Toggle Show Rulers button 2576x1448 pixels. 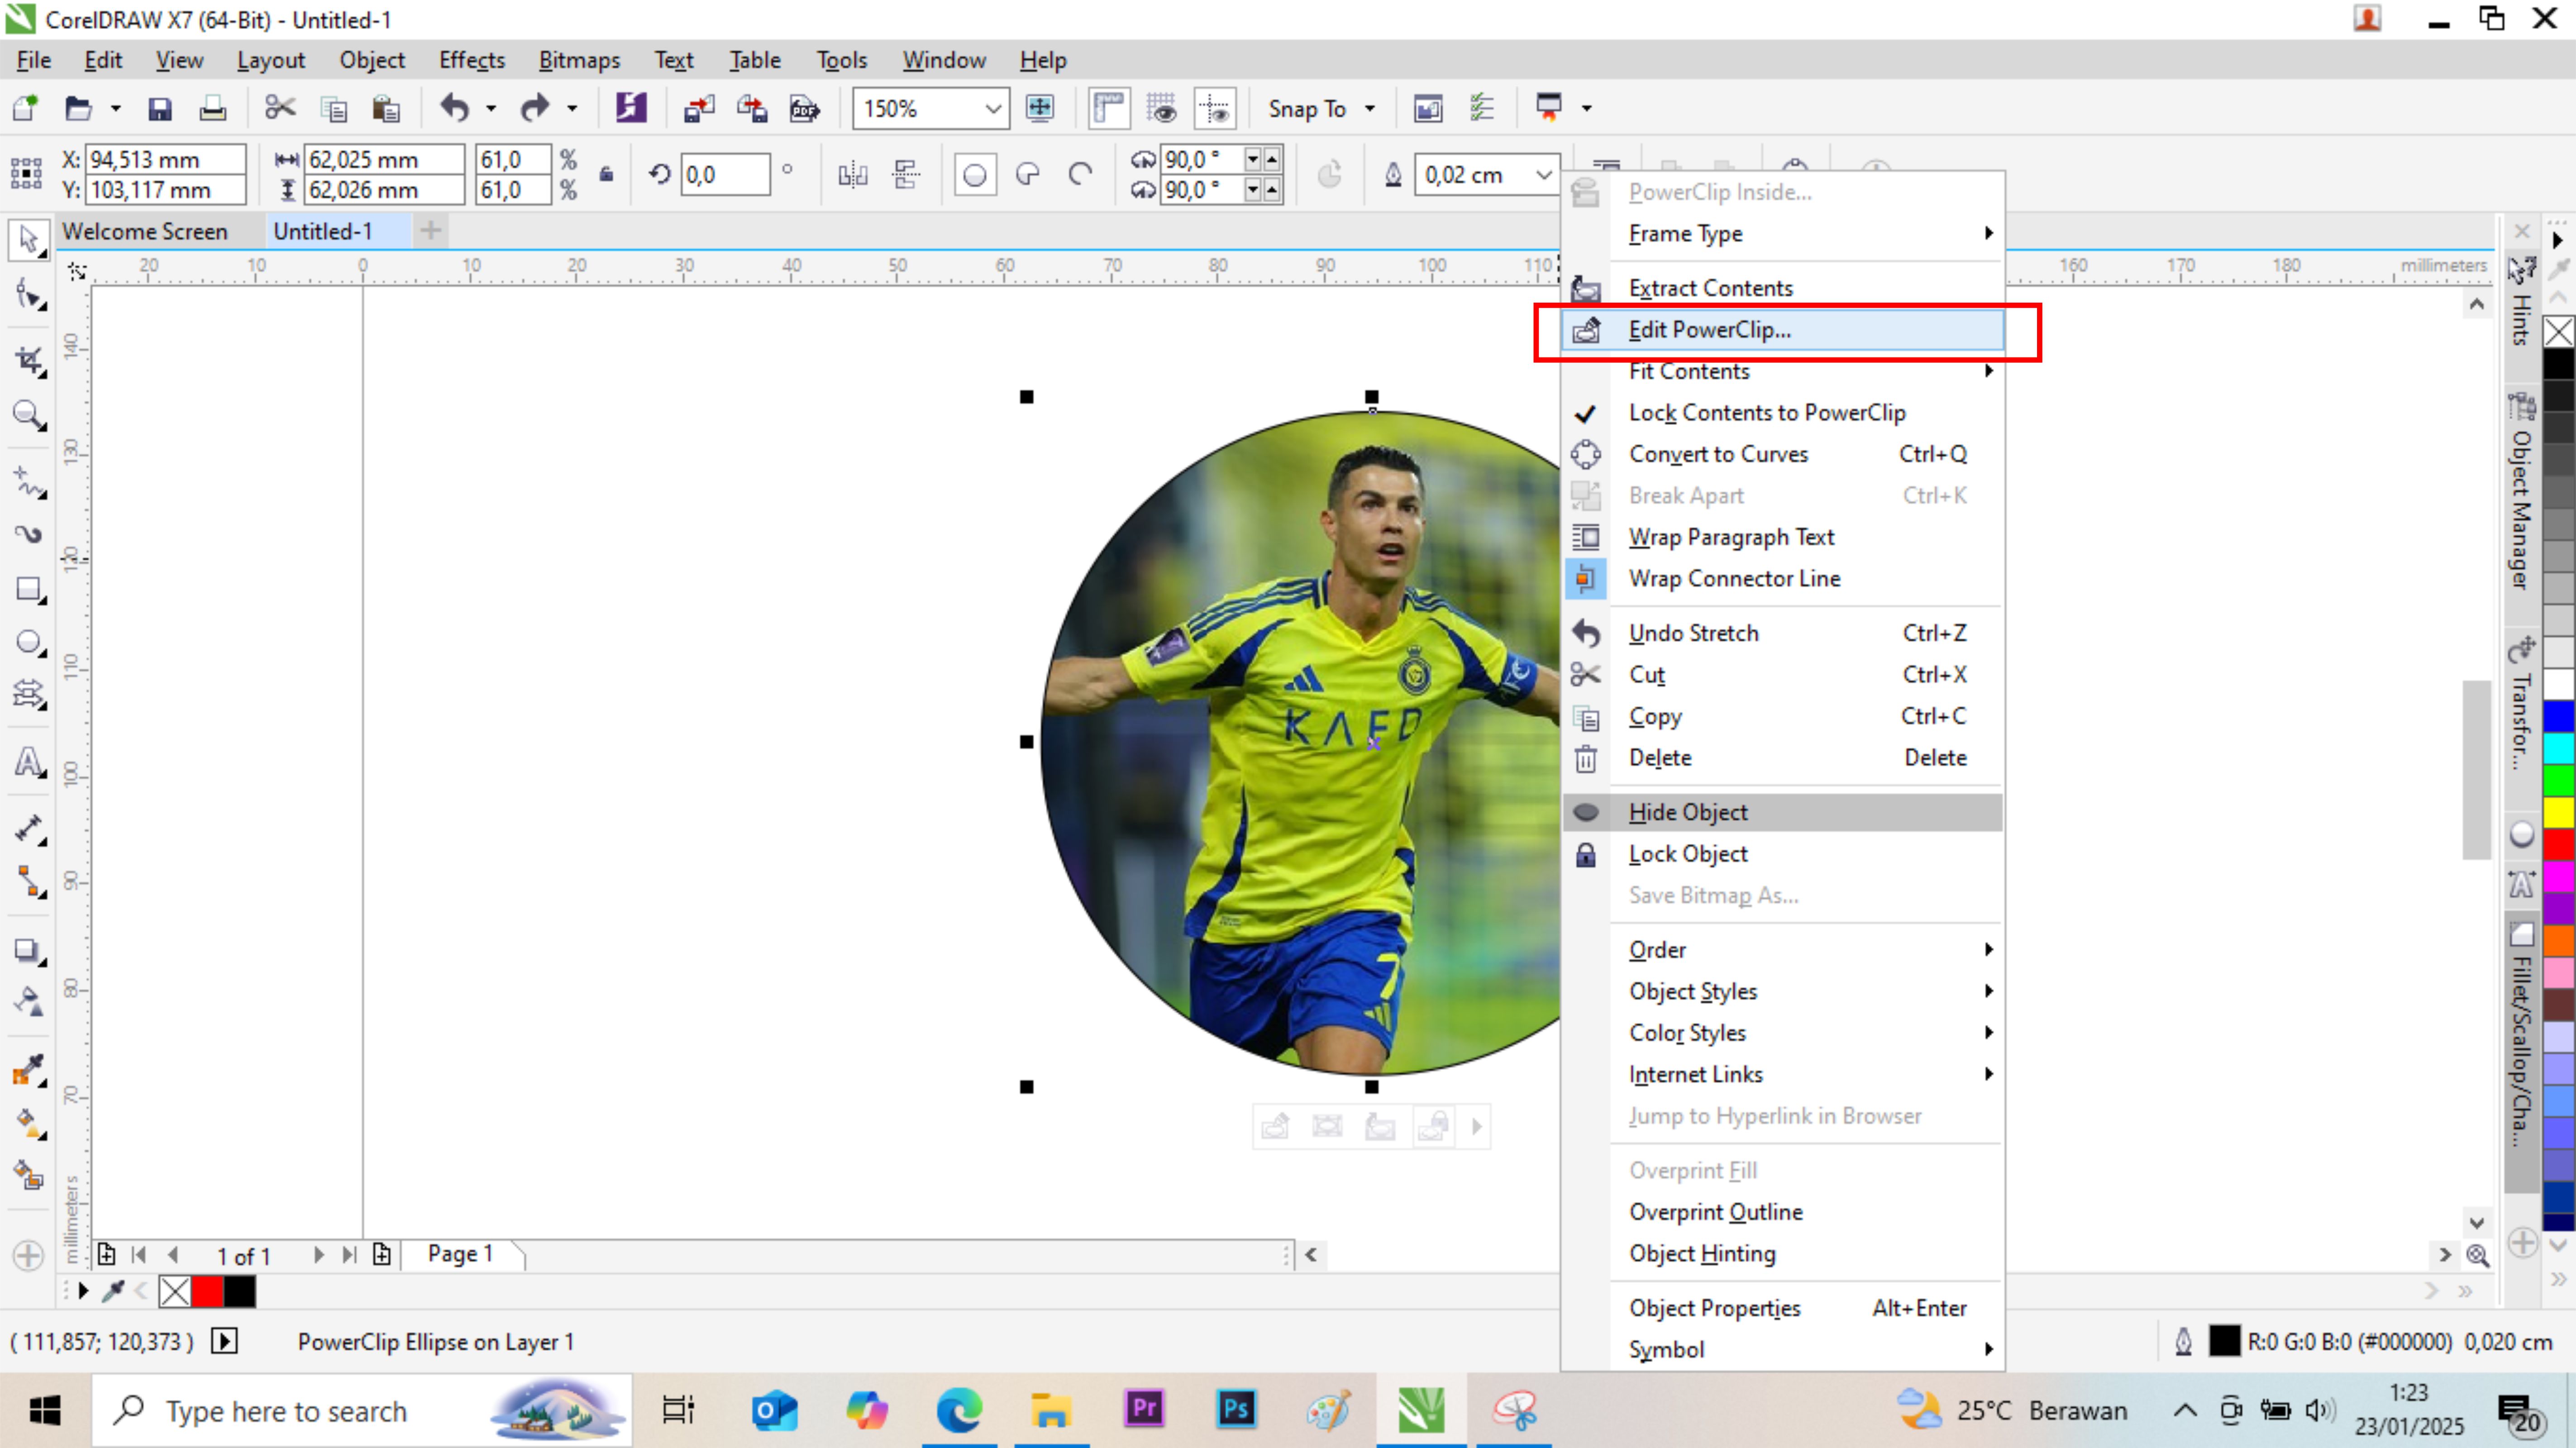coord(1108,108)
